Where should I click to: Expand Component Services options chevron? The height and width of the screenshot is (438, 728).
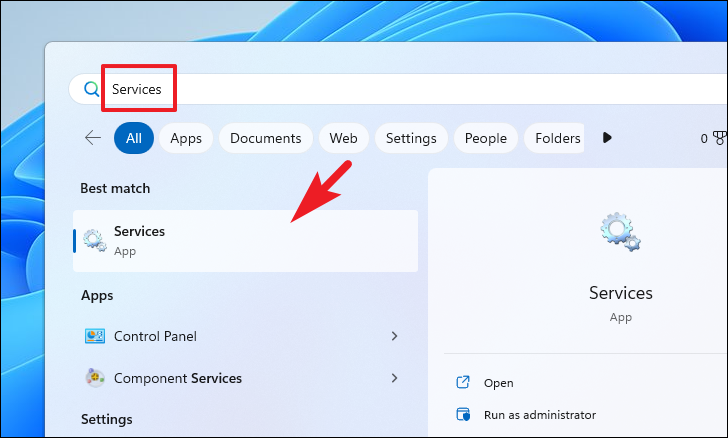394,378
